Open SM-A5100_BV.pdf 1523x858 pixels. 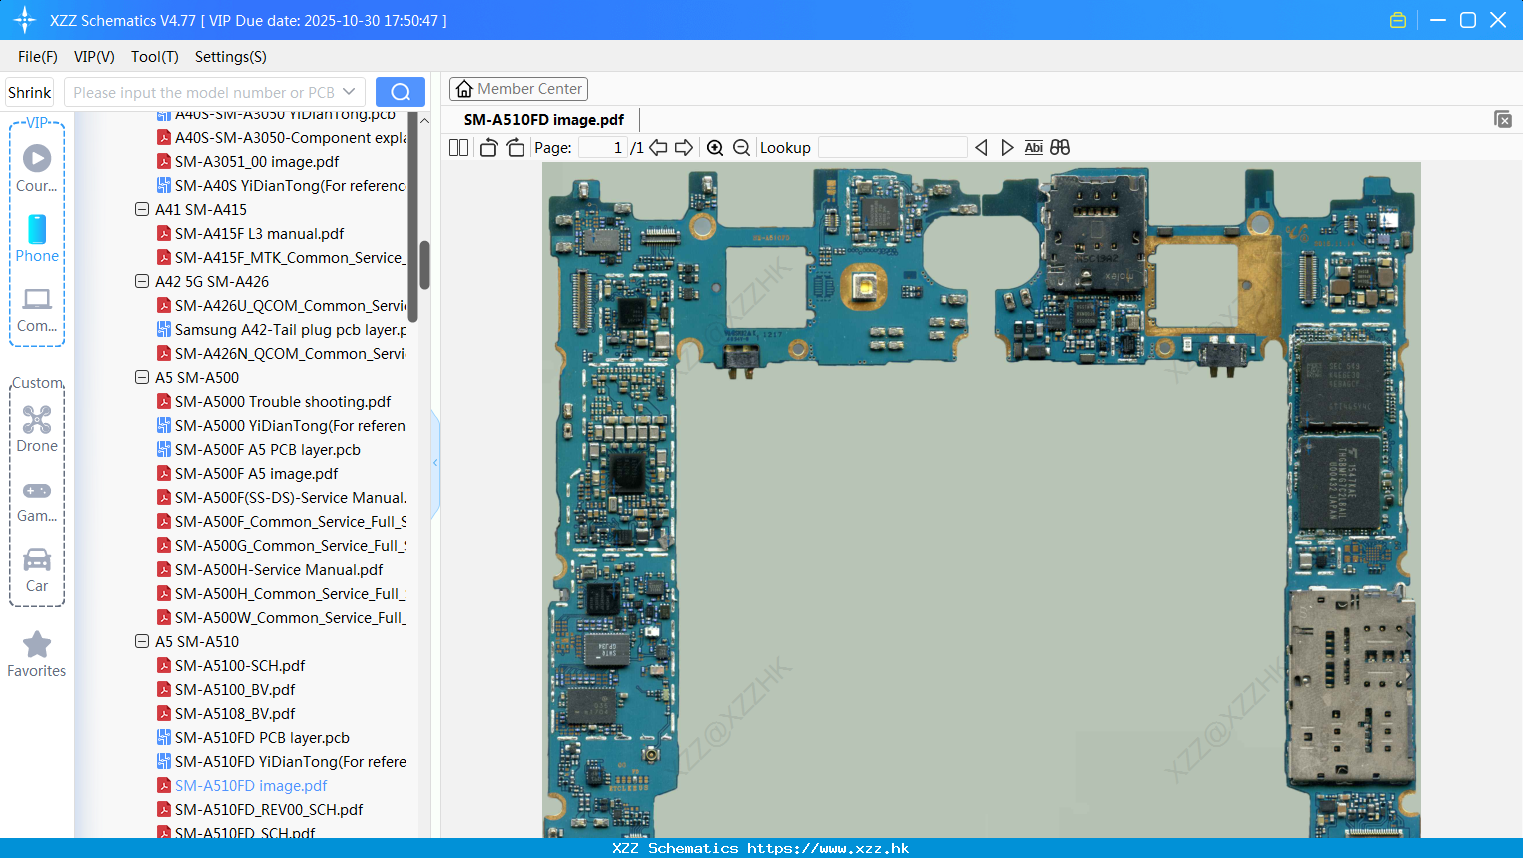pyautogui.click(x=225, y=689)
